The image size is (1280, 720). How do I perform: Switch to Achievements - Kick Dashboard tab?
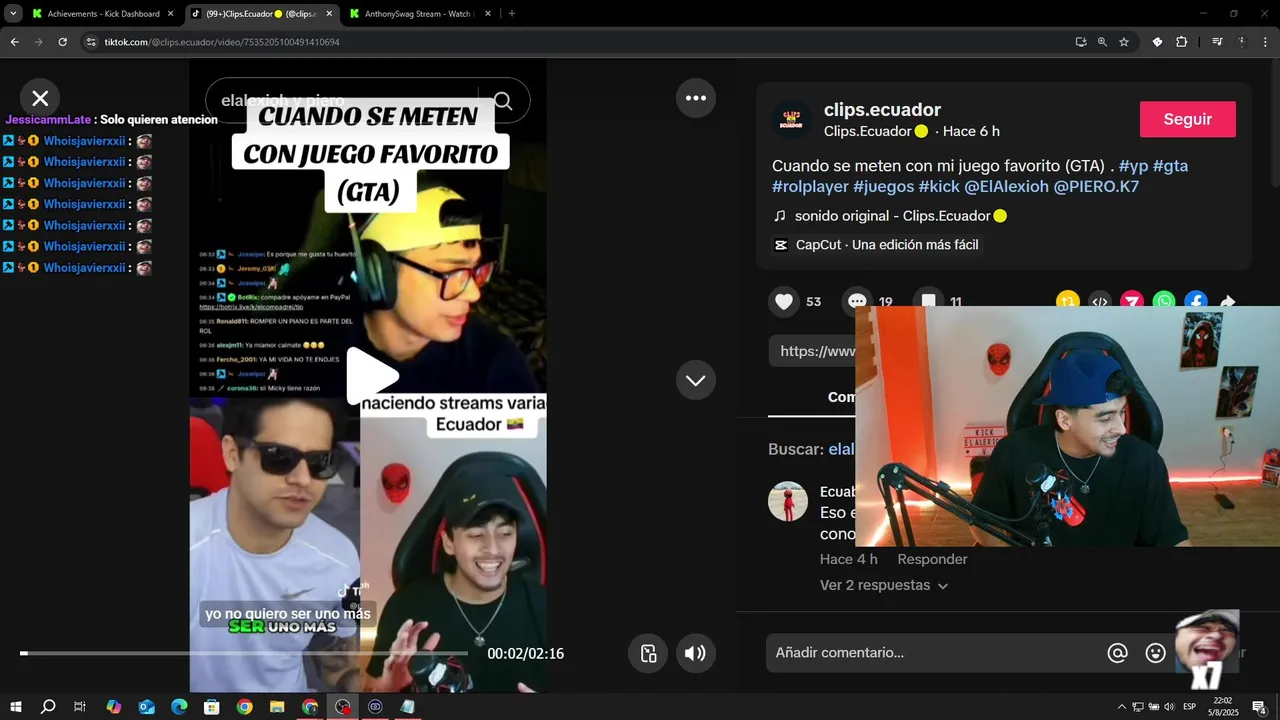click(103, 14)
